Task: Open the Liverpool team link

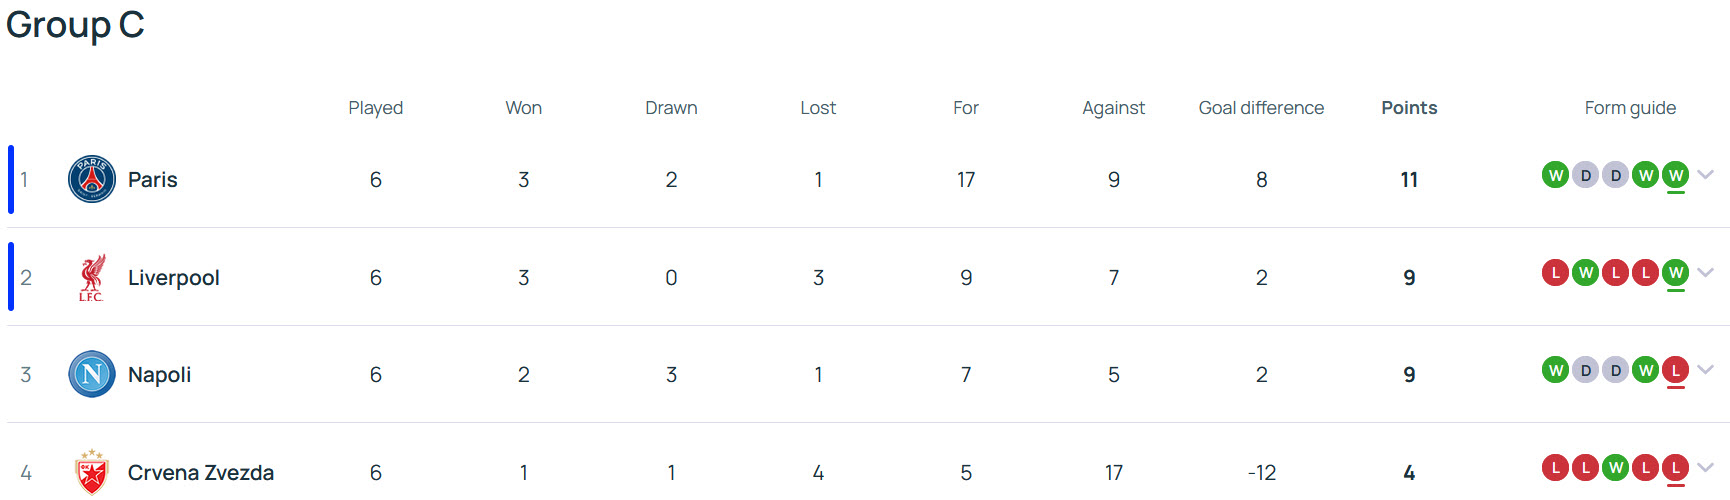Action: click(174, 278)
